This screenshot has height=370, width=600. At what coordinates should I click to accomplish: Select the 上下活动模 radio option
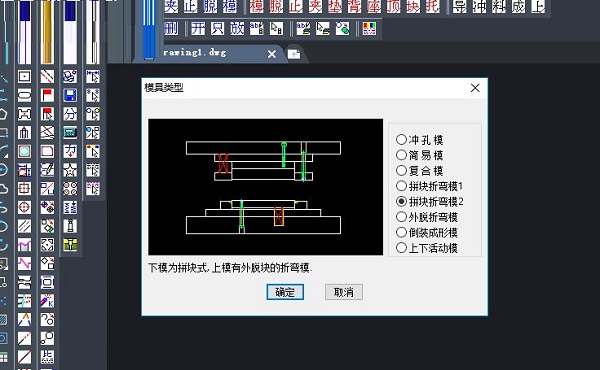(427, 248)
